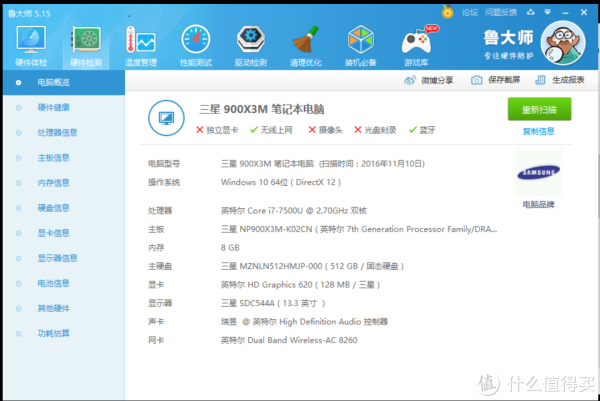Open 游戏库 game library controller icon
Viewport: 600px width, 401px height.
point(416,46)
